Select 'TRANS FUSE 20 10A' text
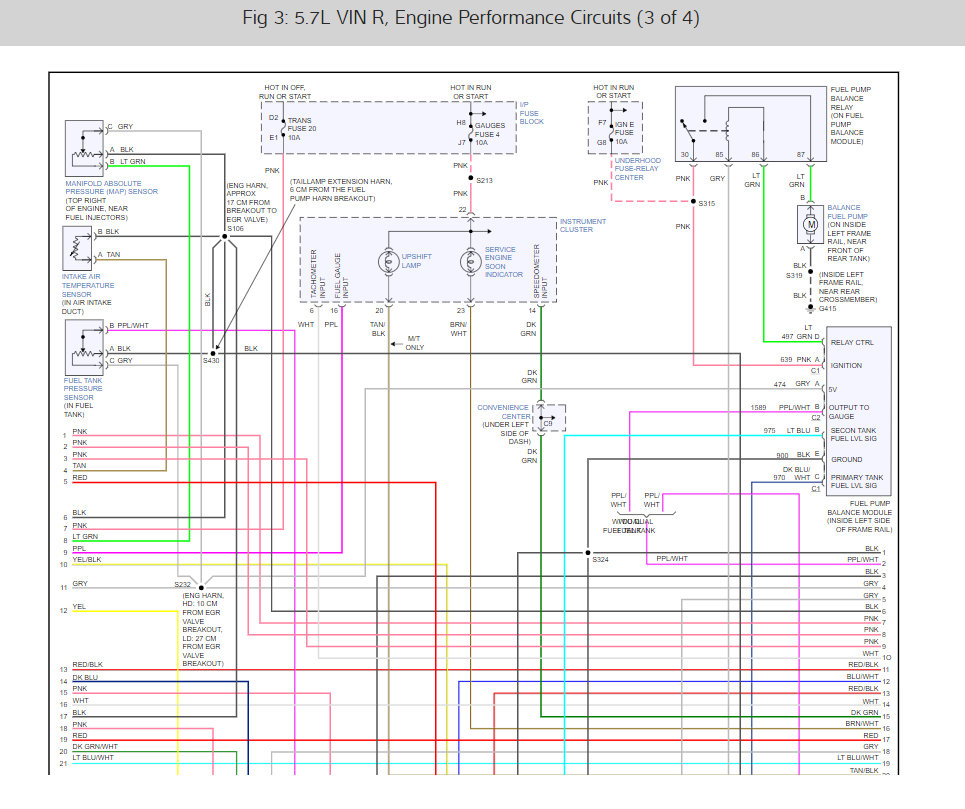Screen dimensions: 965x809 tap(302, 129)
